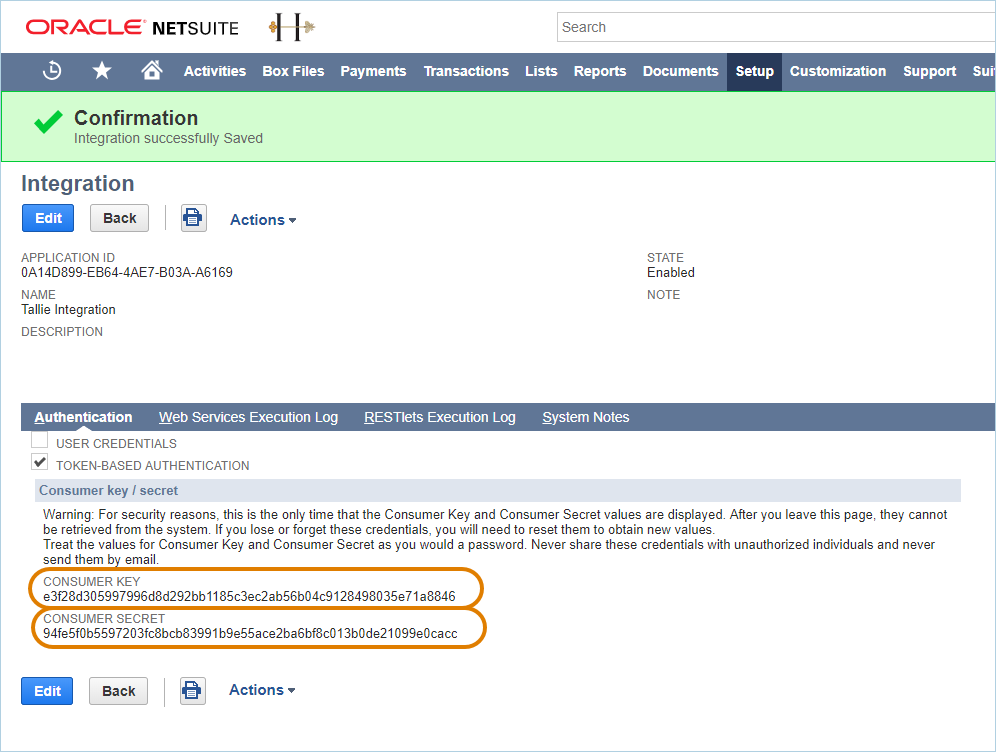Click the top print icon
Viewport: 996px width, 752px height.
[x=193, y=218]
